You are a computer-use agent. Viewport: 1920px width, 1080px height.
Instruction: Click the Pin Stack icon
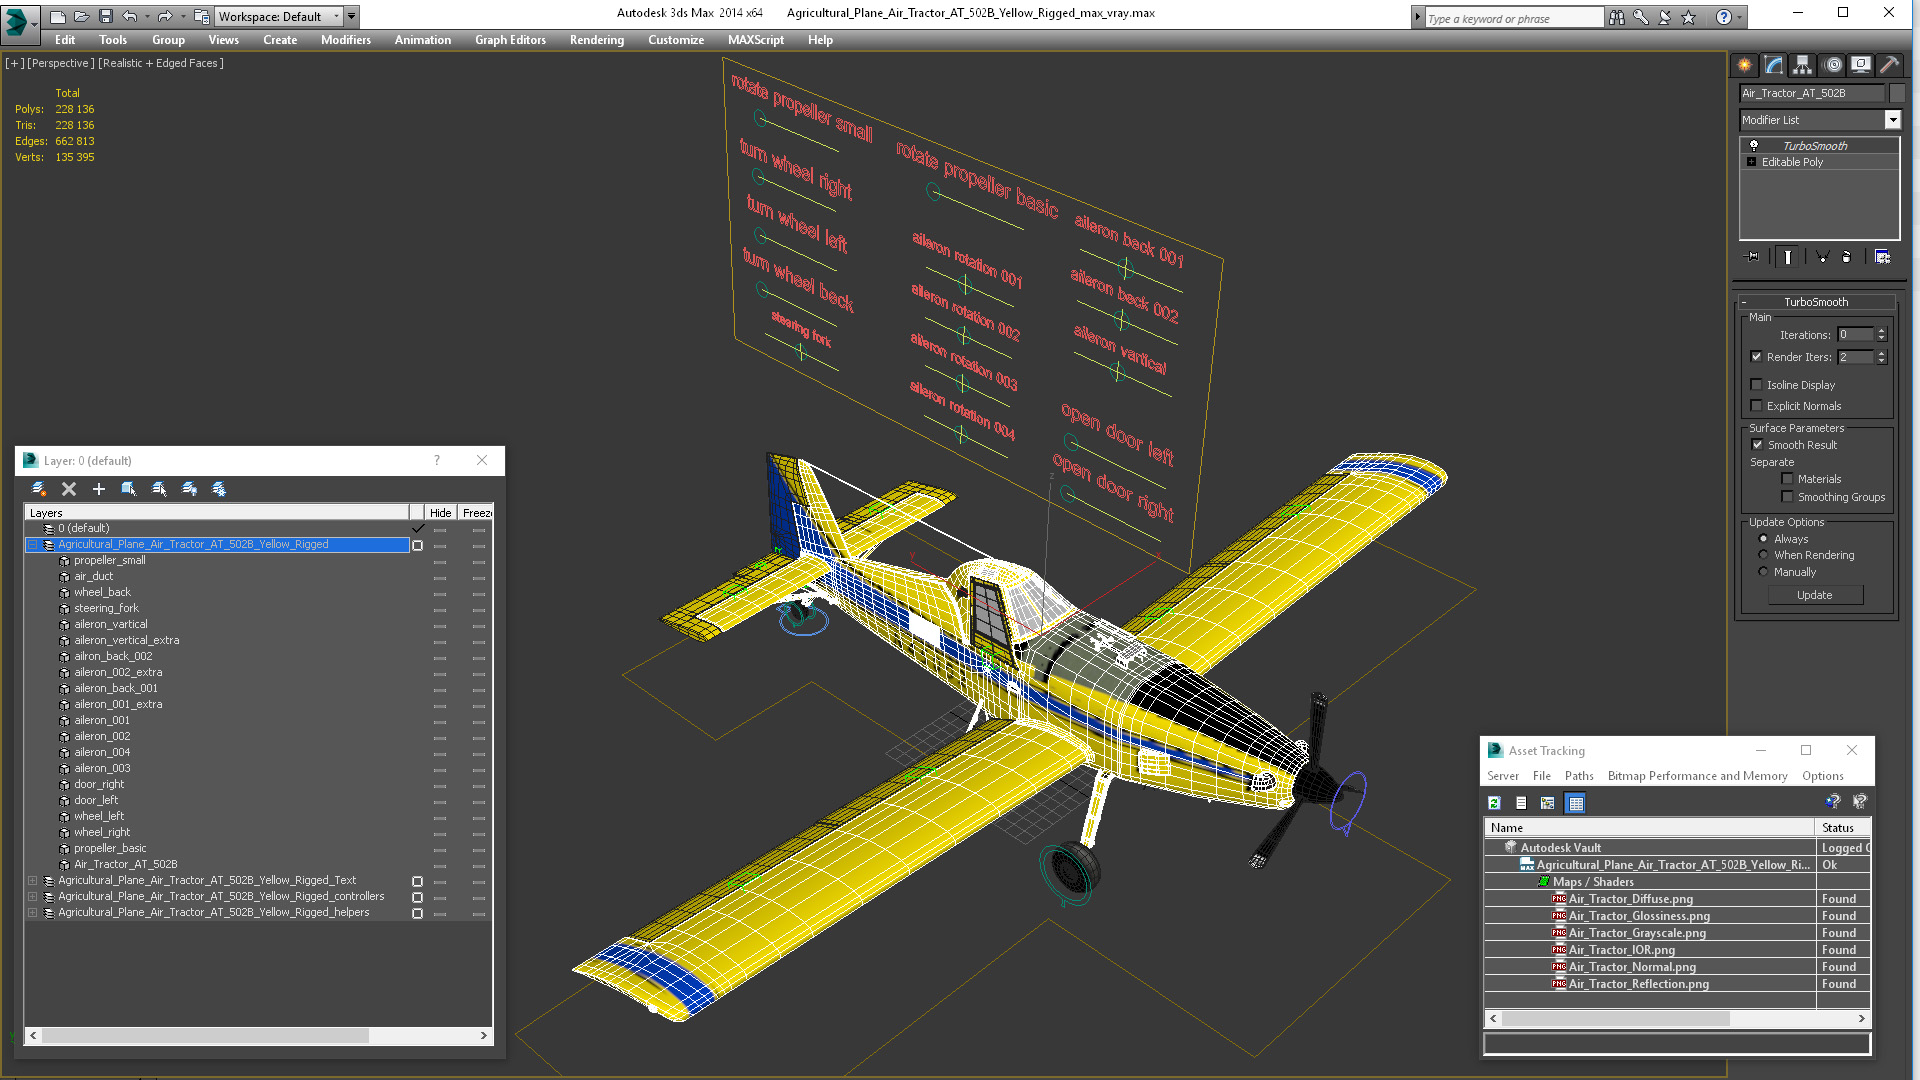click(1753, 257)
